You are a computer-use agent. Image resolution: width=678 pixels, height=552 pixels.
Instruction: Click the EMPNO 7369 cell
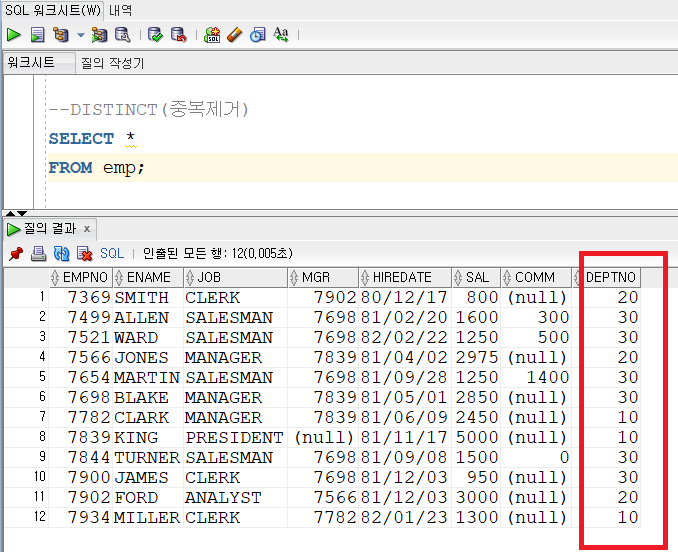pyautogui.click(x=81, y=298)
